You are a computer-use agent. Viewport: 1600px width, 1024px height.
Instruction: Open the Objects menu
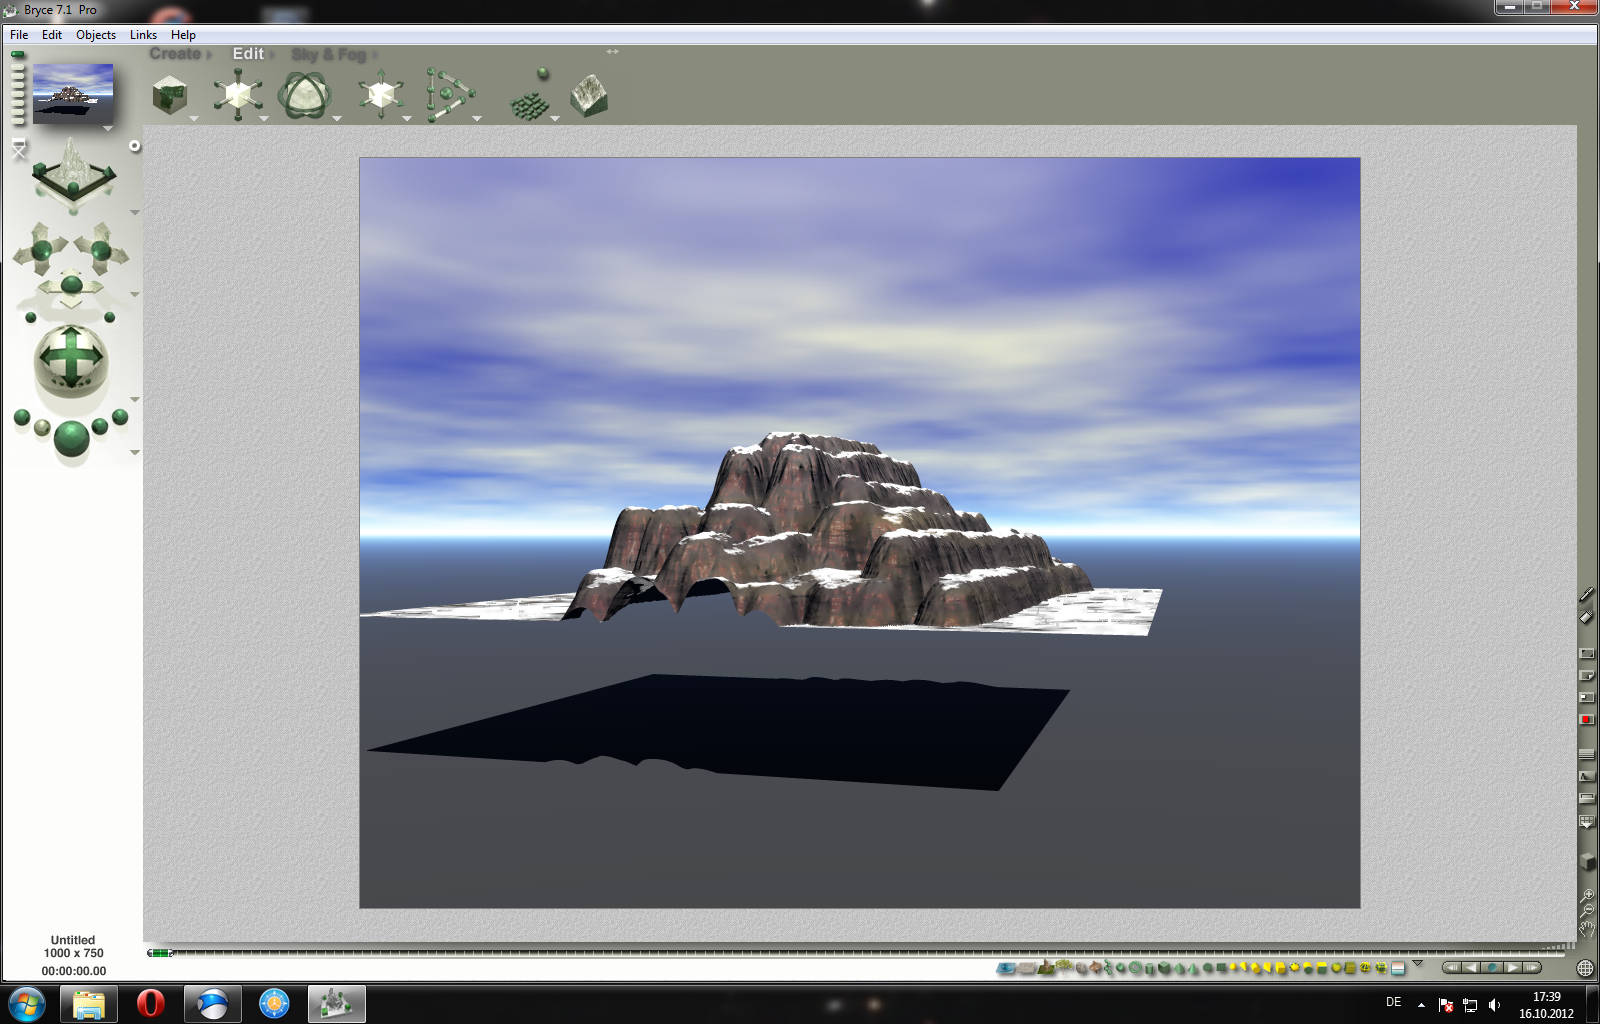coord(96,35)
